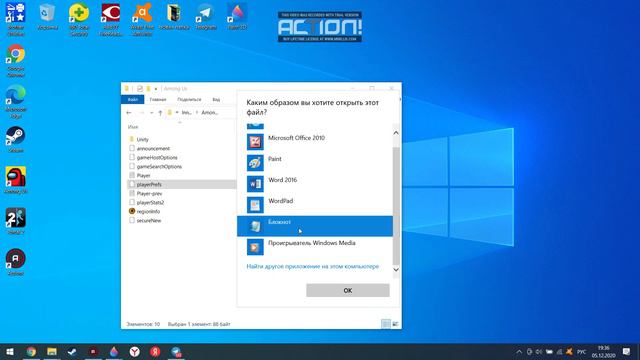640x360 pixels.
Task: Open the Windows Start menu
Action: pos(10,351)
